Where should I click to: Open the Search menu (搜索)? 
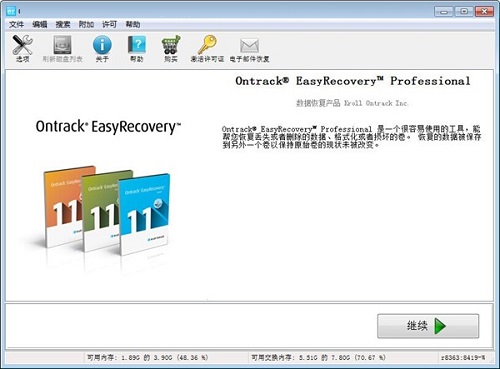(x=63, y=24)
